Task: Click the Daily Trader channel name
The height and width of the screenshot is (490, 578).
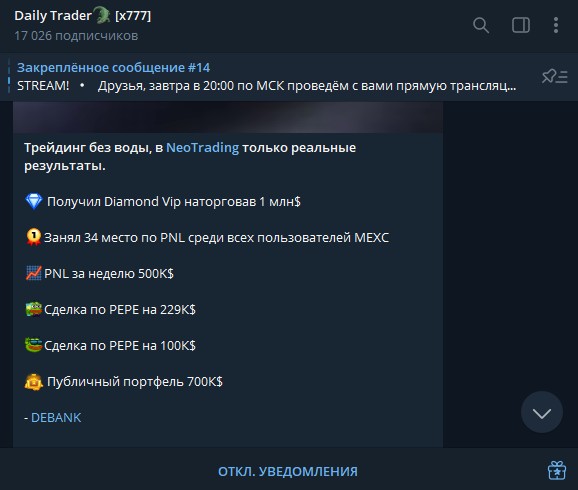Action: (x=53, y=15)
